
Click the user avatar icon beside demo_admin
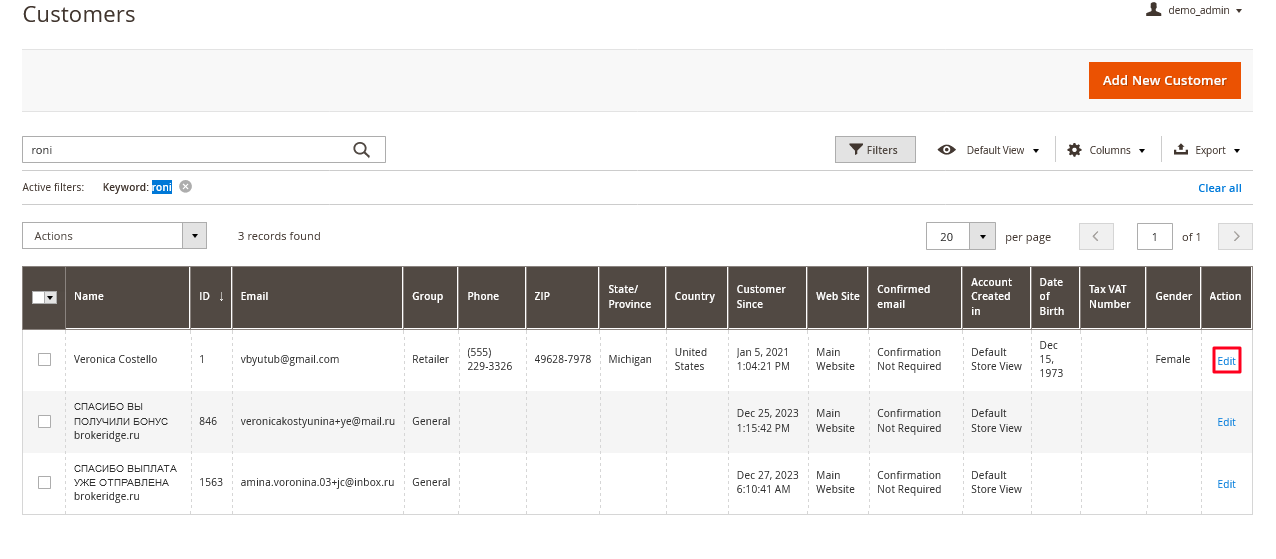coord(1153,9)
